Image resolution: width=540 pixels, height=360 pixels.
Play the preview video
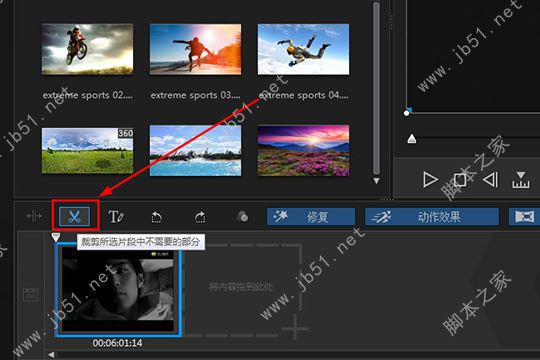[430, 180]
